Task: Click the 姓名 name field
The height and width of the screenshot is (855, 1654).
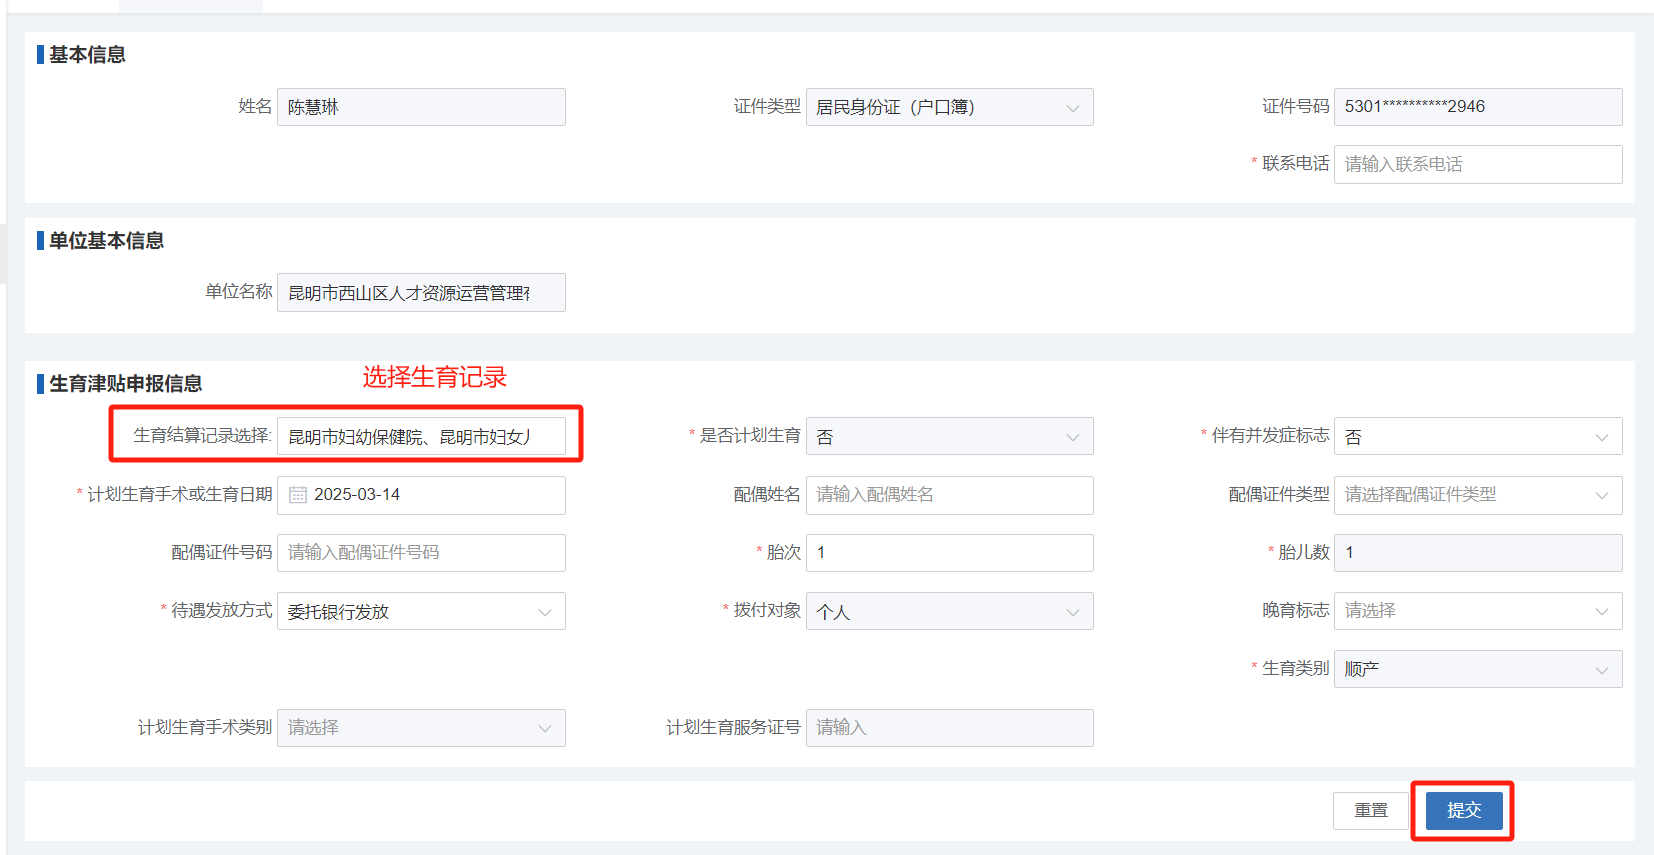Action: click(420, 107)
